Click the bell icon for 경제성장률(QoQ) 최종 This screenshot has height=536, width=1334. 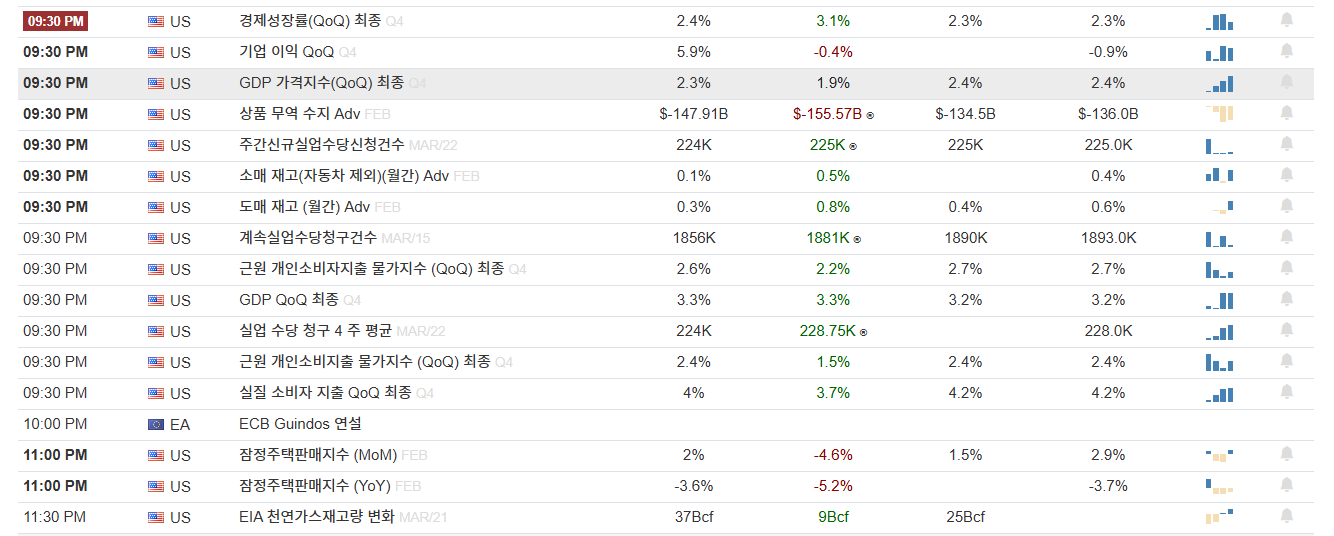click(1287, 20)
